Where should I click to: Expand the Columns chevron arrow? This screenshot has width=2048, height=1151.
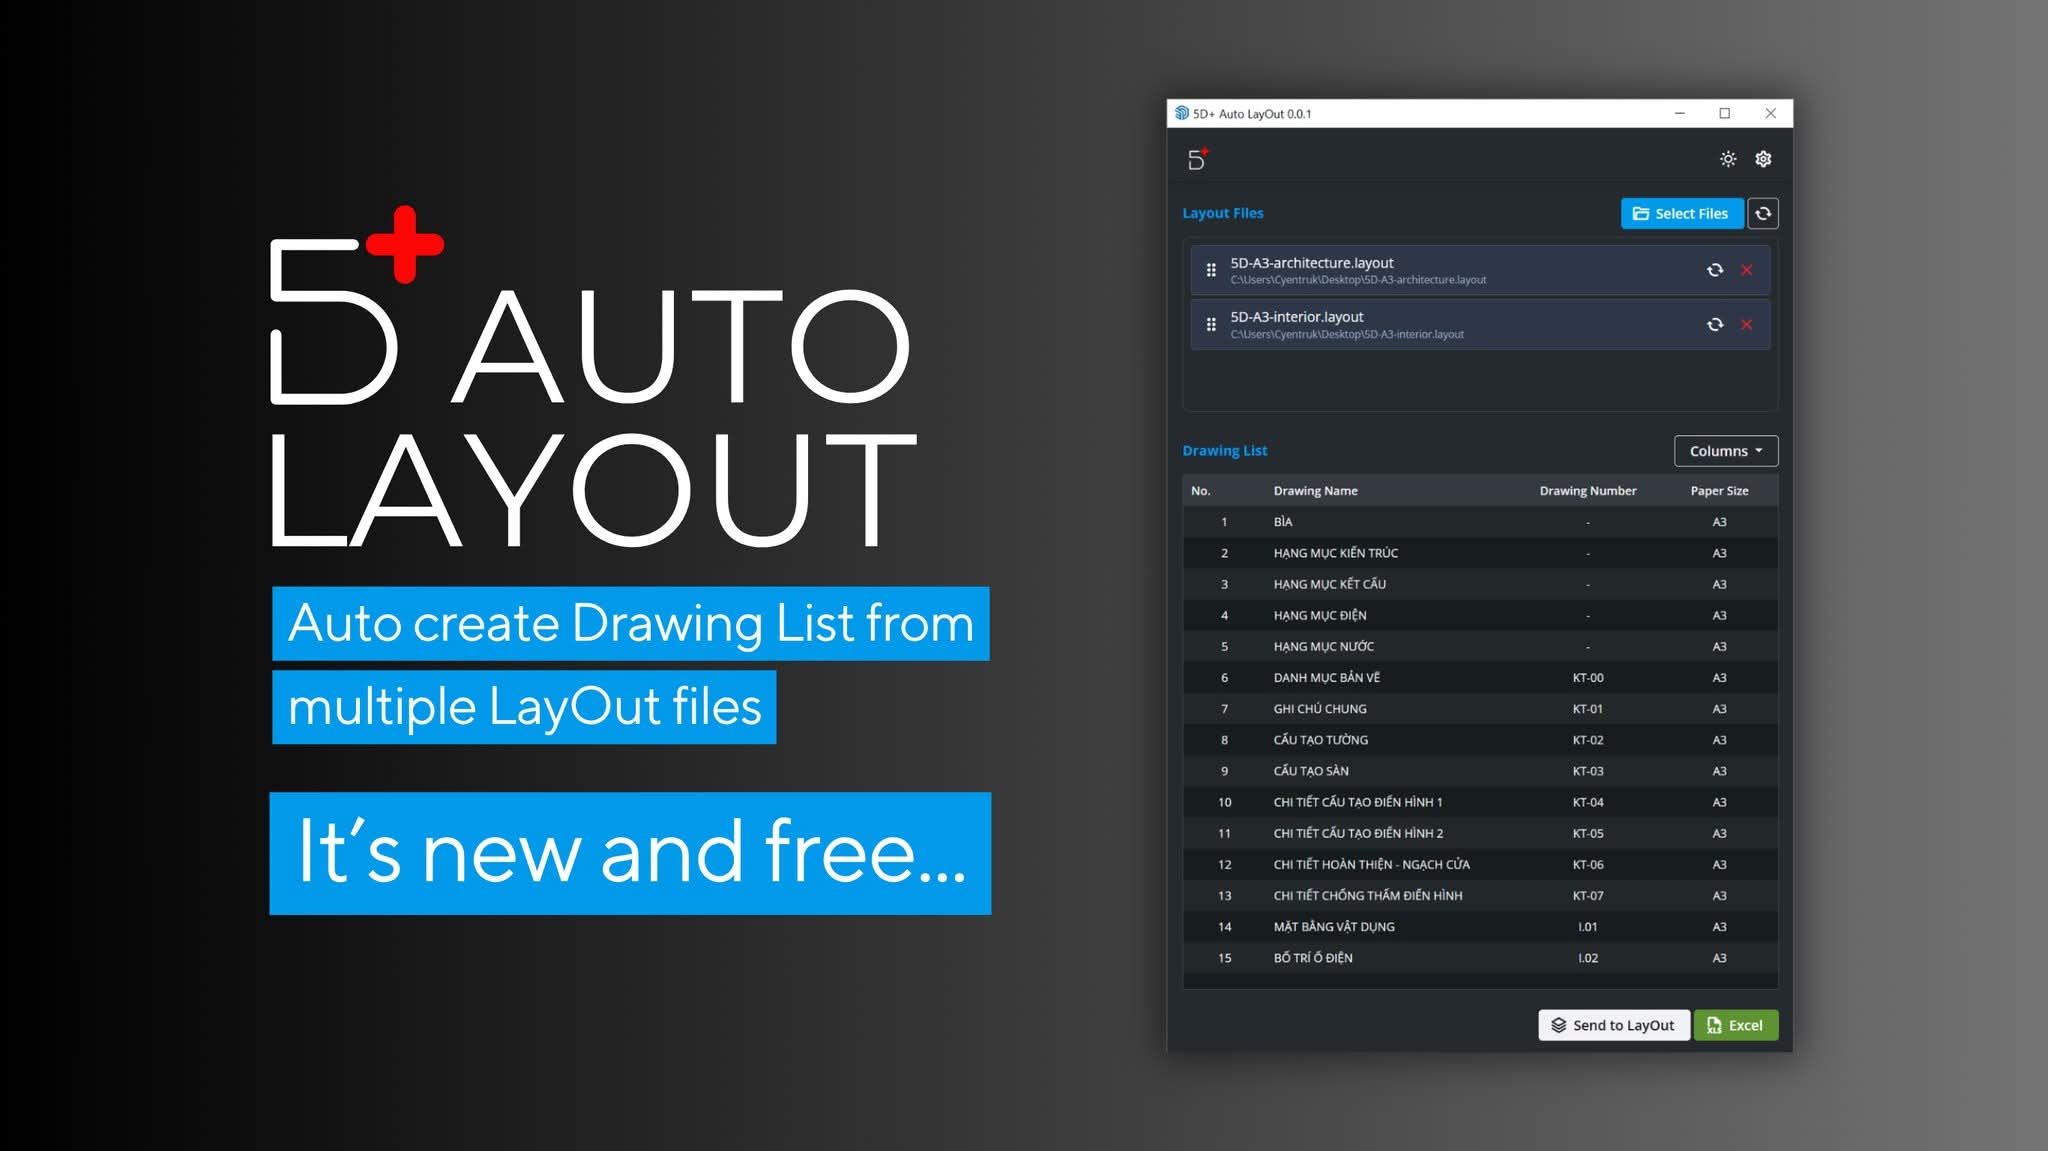click(1757, 451)
